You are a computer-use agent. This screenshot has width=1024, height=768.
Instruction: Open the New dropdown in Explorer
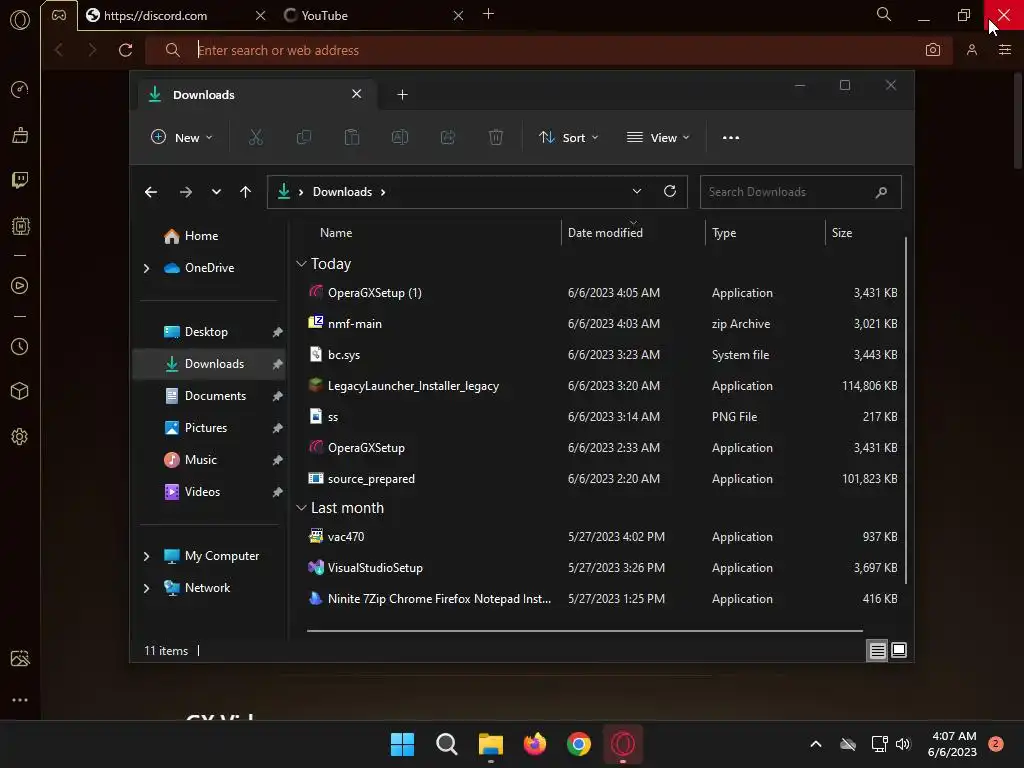[x=182, y=138]
